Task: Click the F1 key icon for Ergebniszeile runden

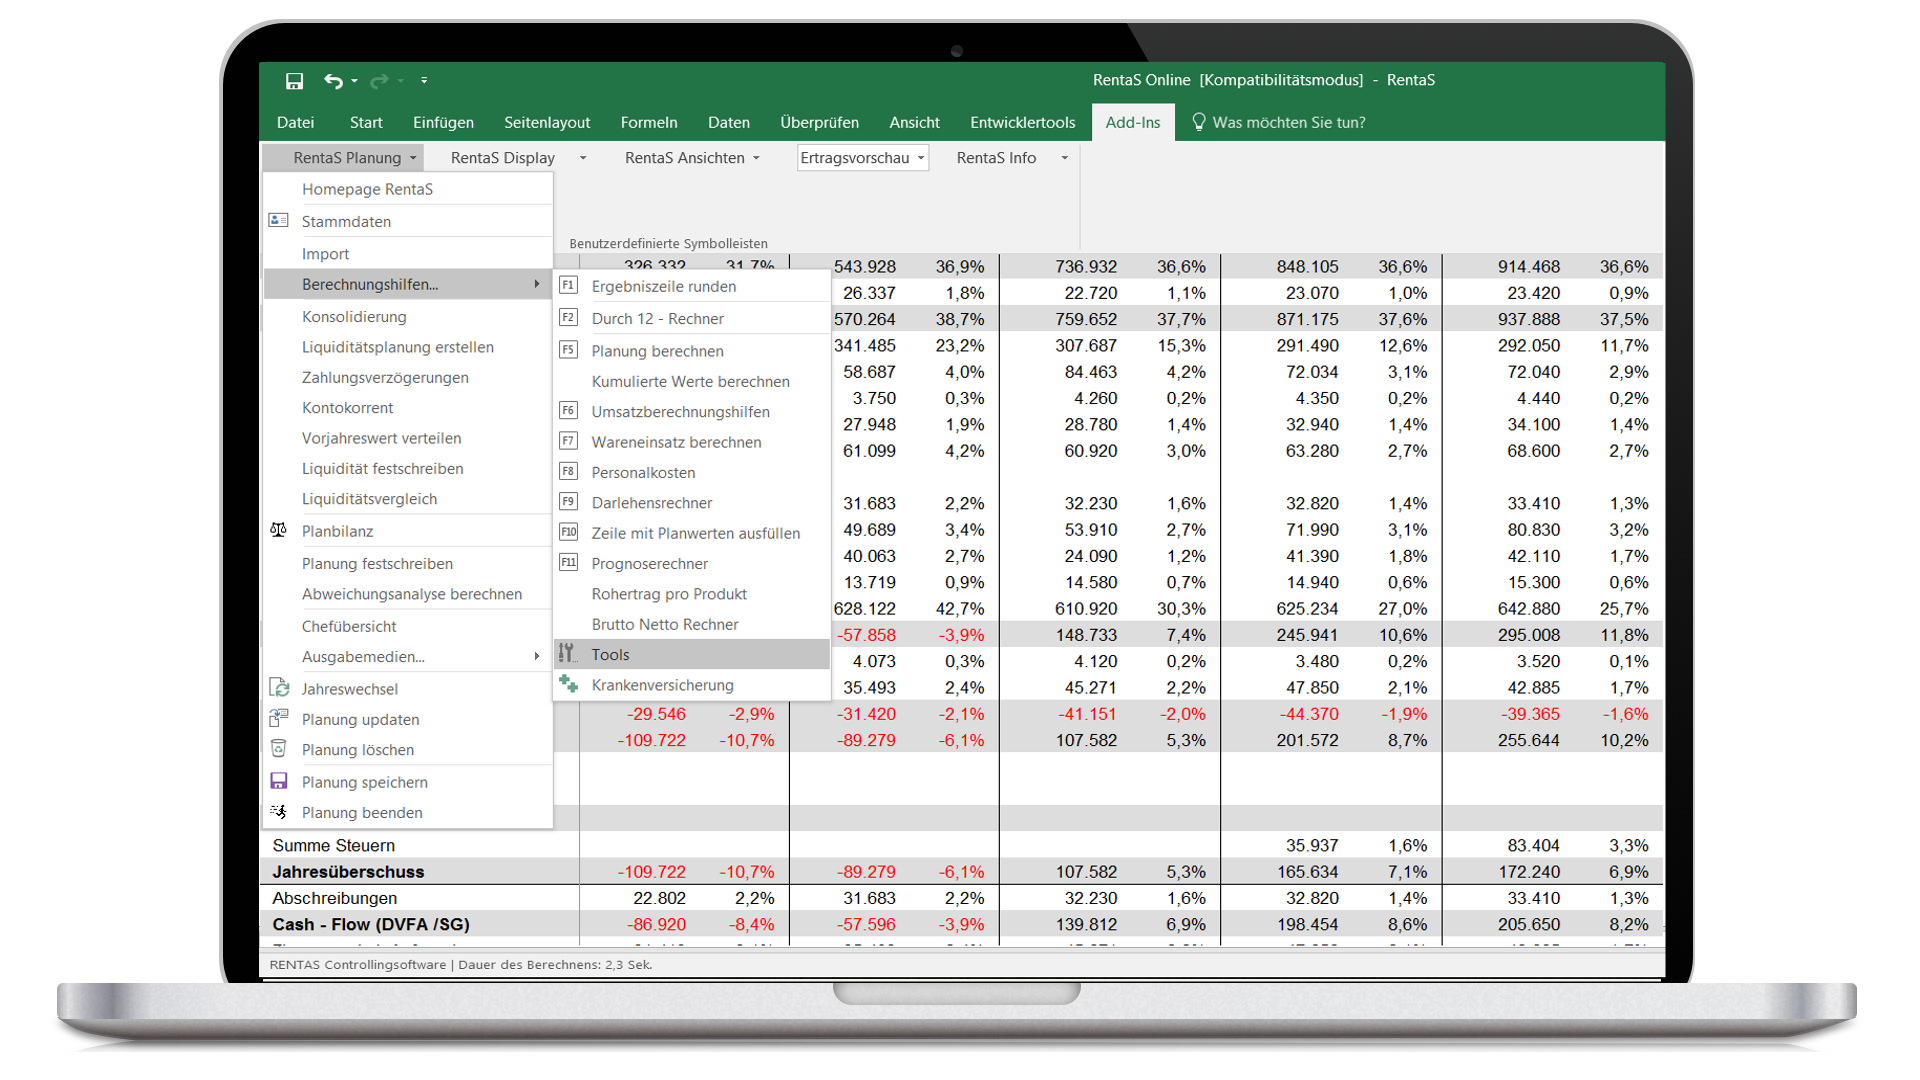Action: (x=568, y=285)
